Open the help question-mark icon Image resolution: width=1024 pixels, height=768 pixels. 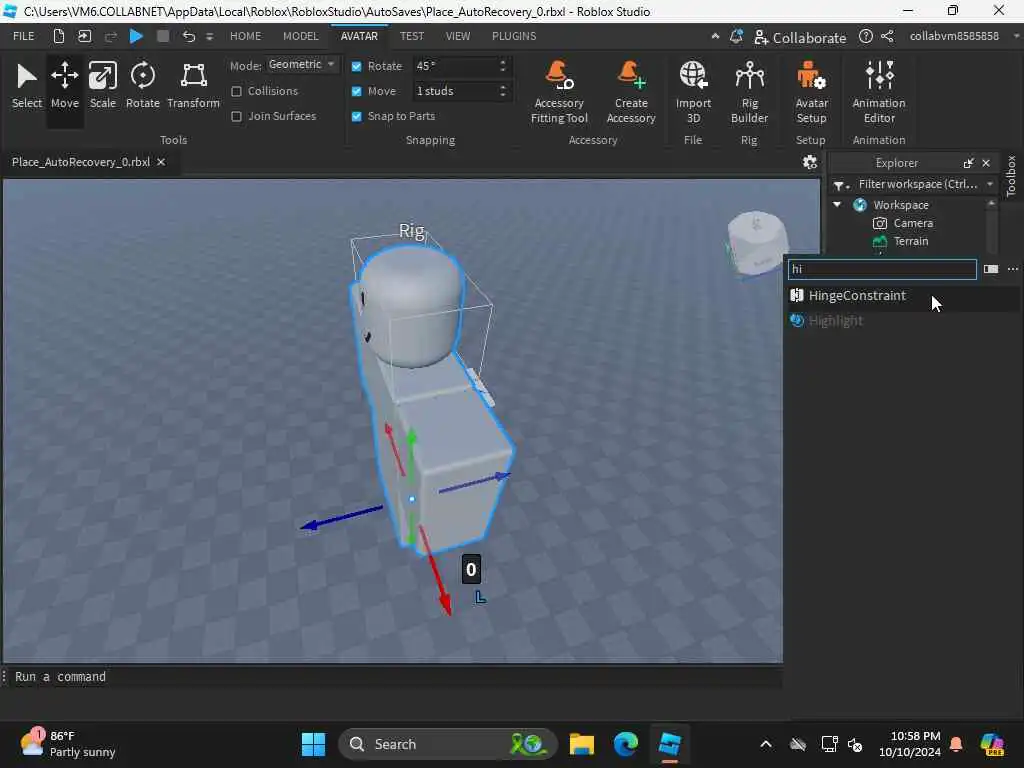click(865, 37)
